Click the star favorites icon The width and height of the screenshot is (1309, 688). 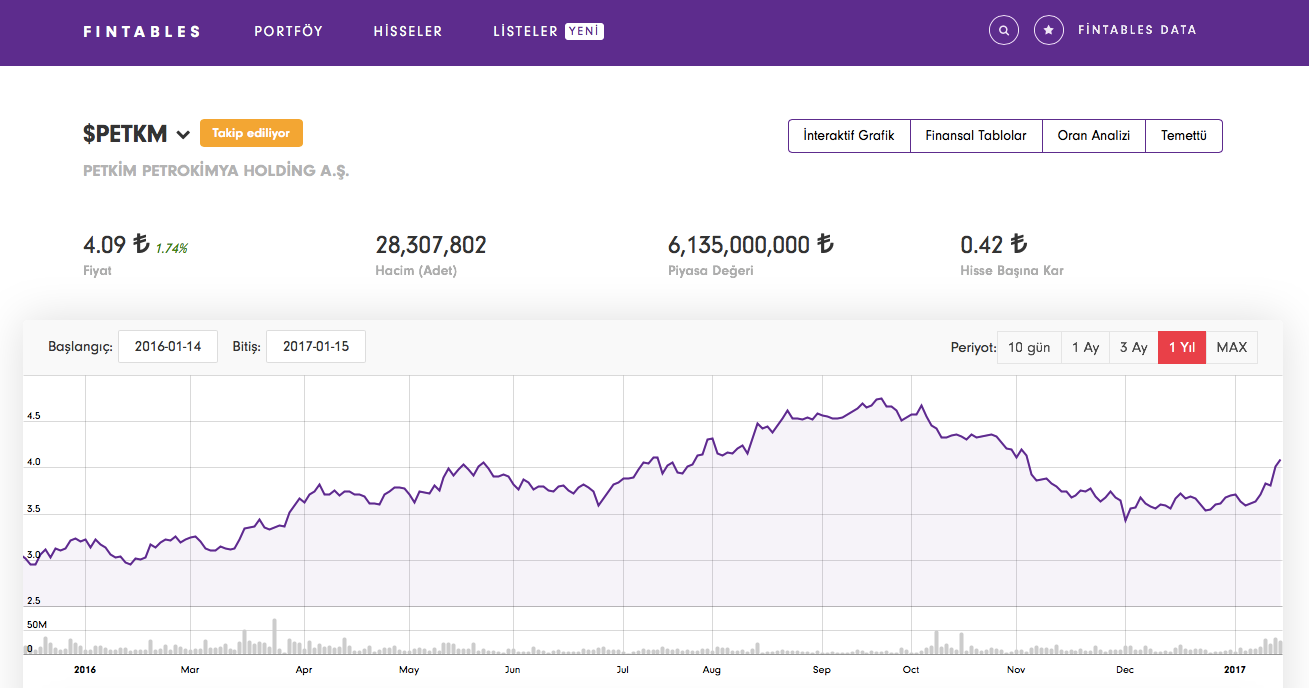(x=1048, y=30)
